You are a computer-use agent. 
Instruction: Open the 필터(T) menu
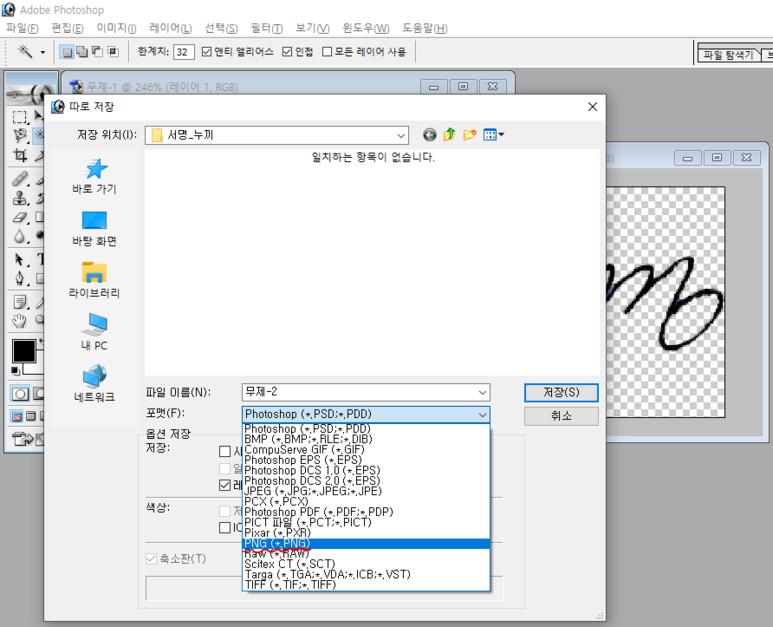coord(267,28)
